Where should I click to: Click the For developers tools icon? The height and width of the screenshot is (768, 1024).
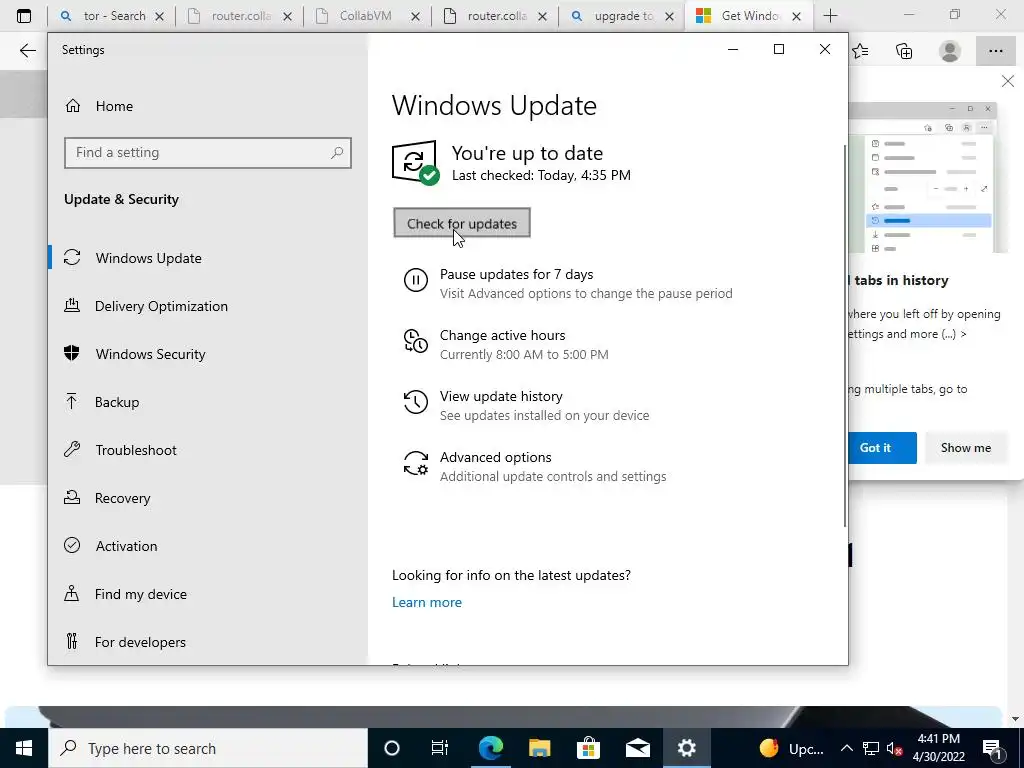point(72,641)
